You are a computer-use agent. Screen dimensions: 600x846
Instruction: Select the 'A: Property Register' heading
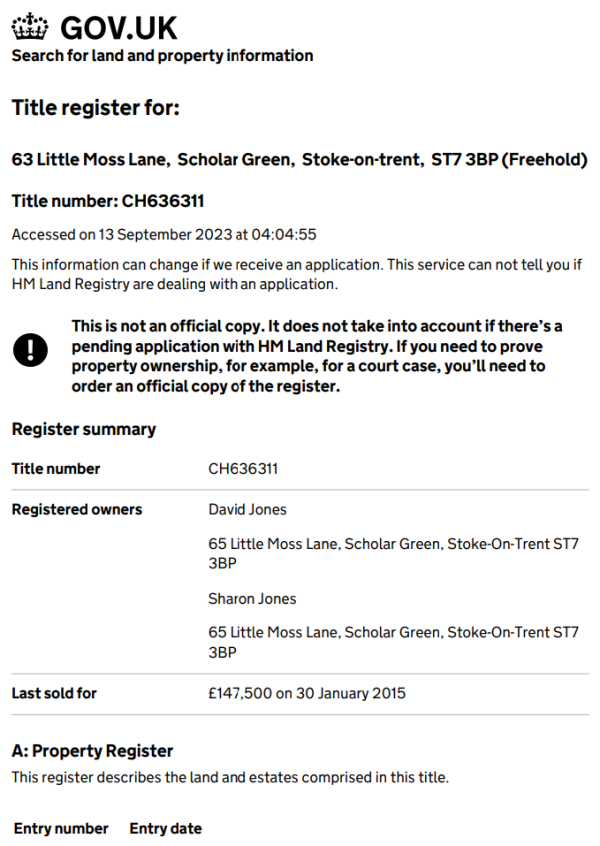(92, 751)
